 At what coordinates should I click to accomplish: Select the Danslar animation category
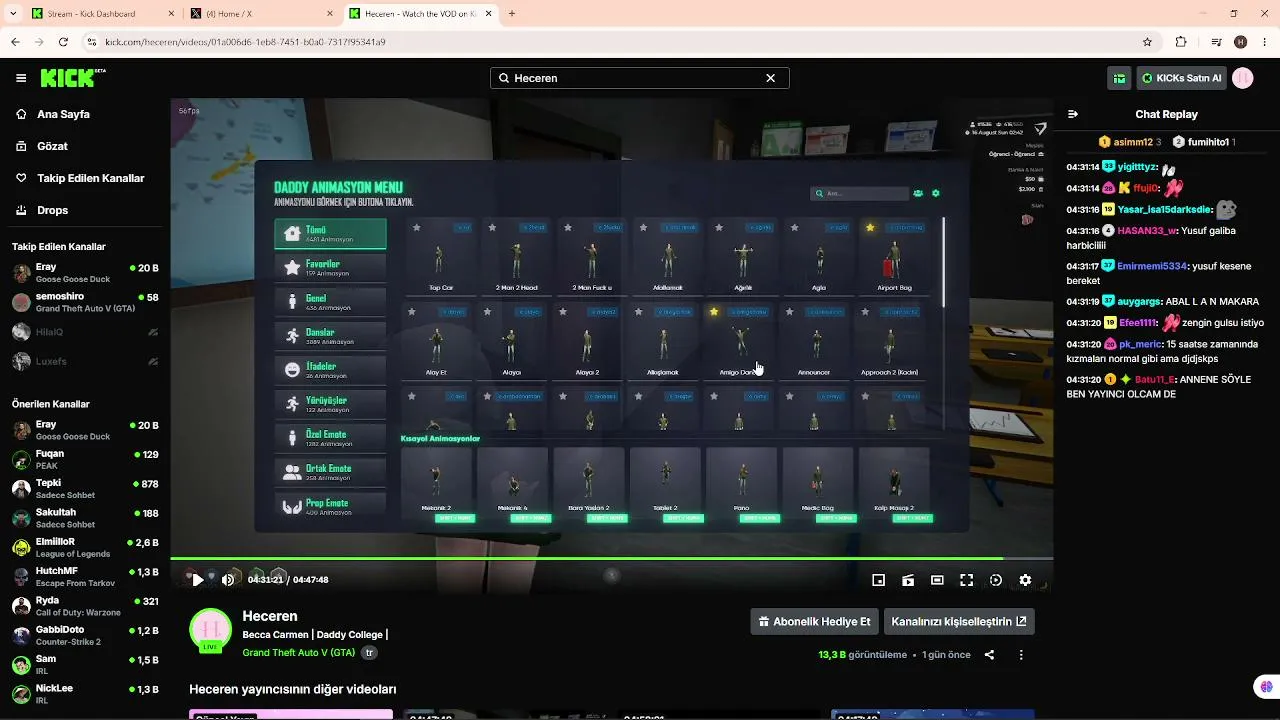(x=330, y=335)
